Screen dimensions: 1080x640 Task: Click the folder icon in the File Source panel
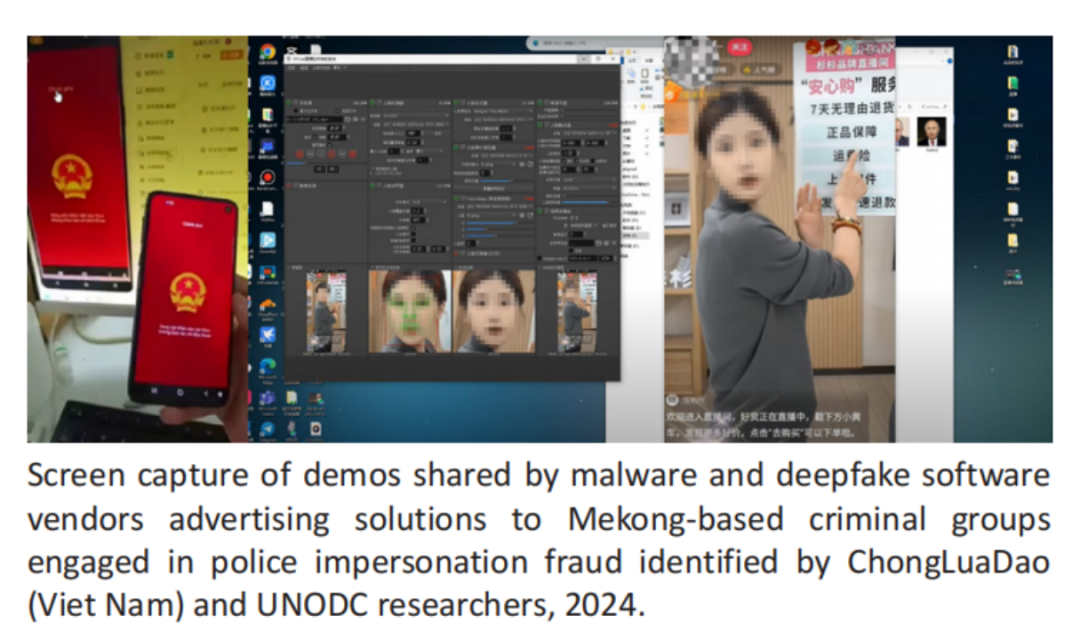coord(347,119)
